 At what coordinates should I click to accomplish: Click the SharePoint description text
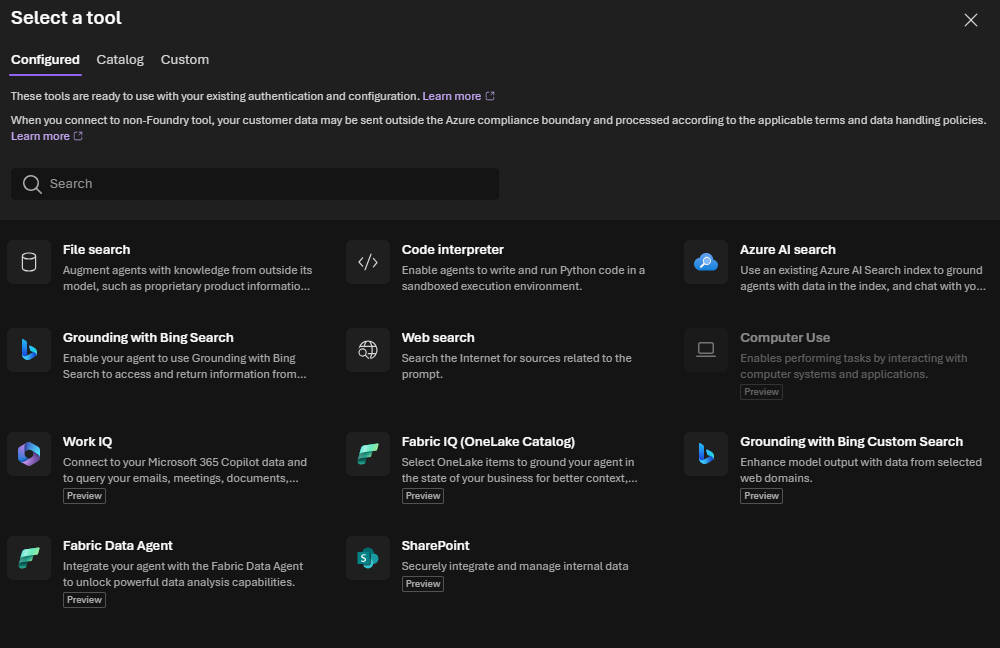[x=515, y=566]
